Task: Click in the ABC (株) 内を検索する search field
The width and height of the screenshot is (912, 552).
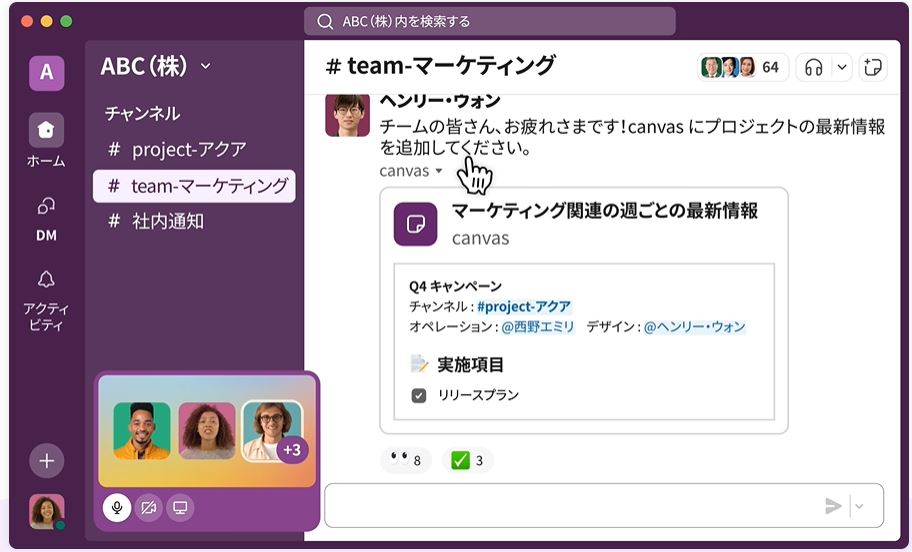Action: click(x=490, y=22)
